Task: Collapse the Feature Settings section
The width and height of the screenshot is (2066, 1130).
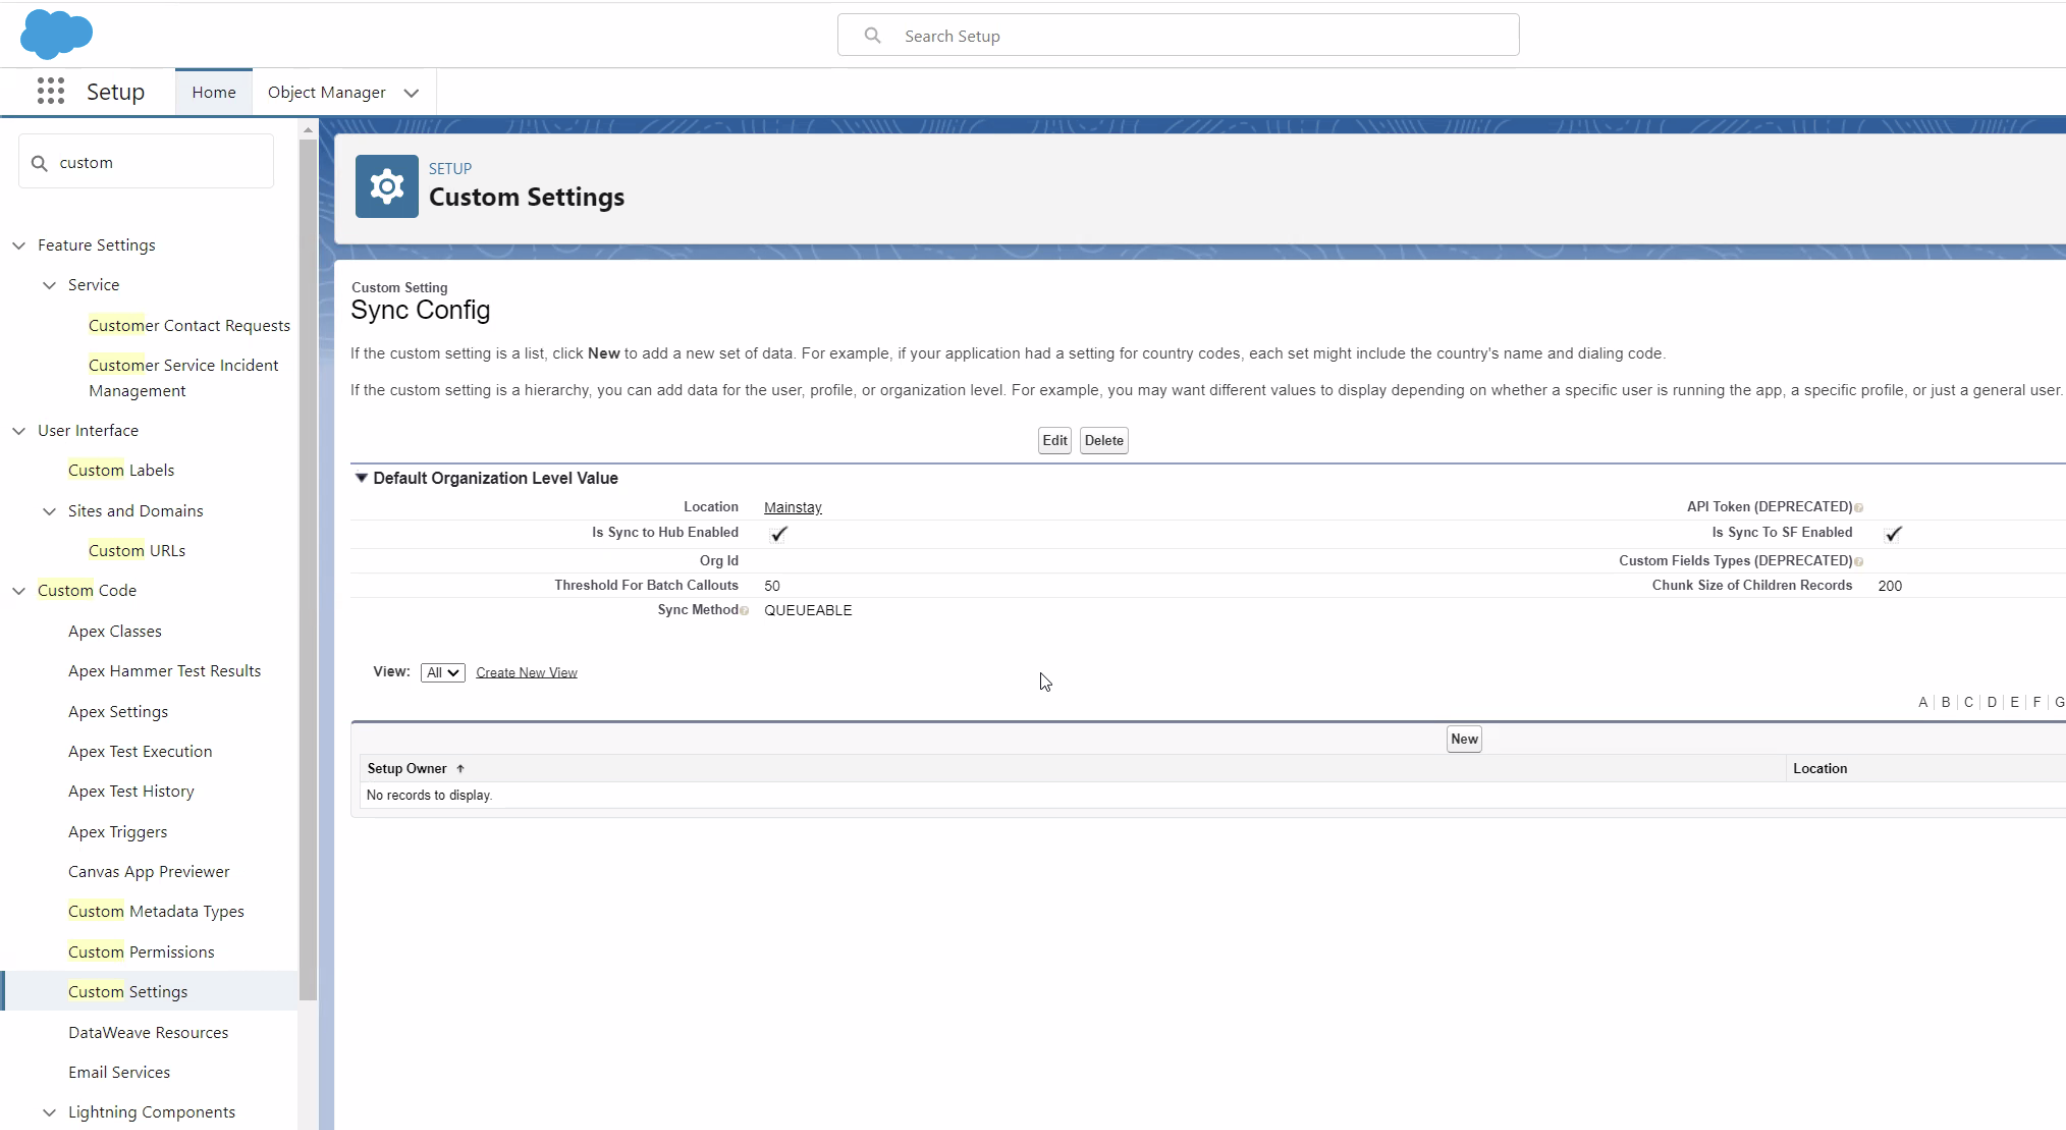Action: pyautogui.click(x=19, y=245)
